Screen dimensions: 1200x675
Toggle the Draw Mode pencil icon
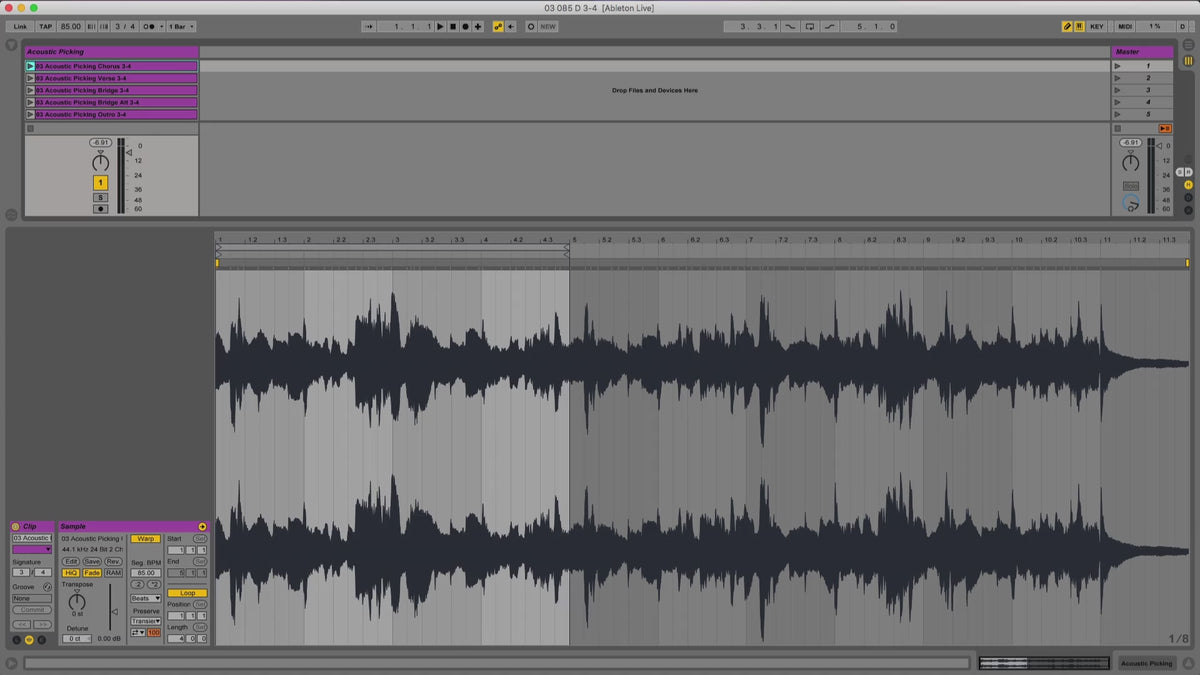tap(1067, 27)
